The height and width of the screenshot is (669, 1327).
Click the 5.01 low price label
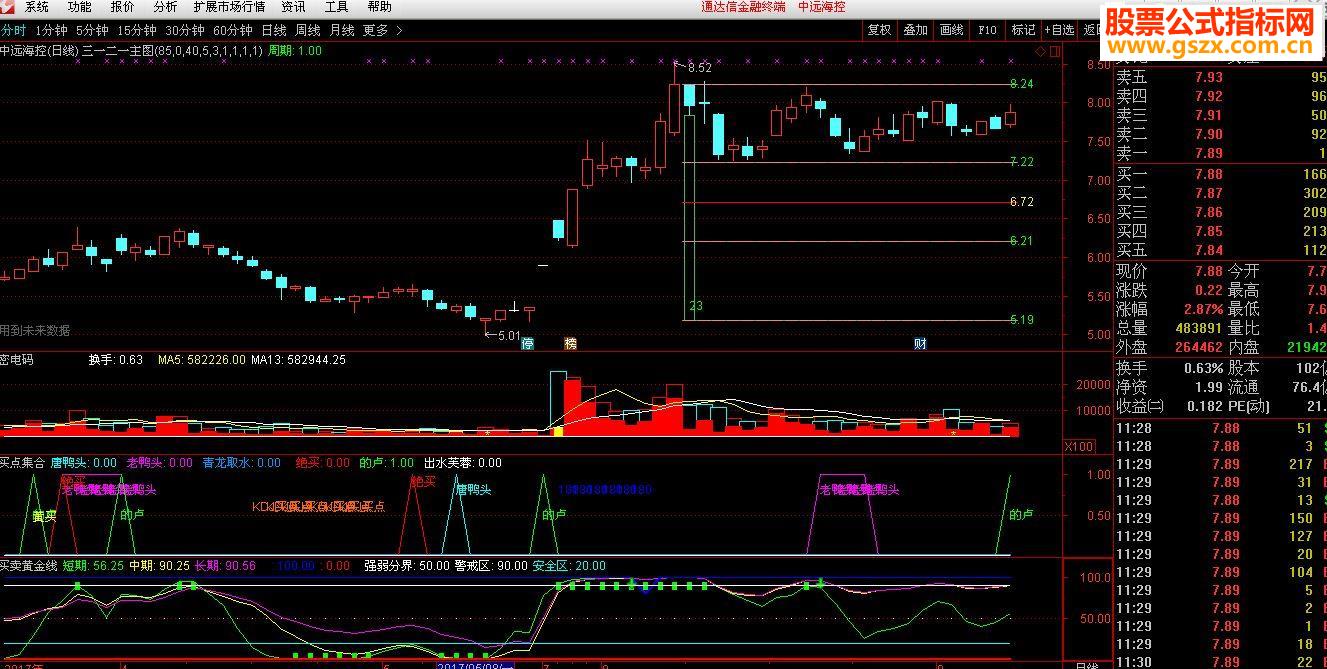pos(509,335)
